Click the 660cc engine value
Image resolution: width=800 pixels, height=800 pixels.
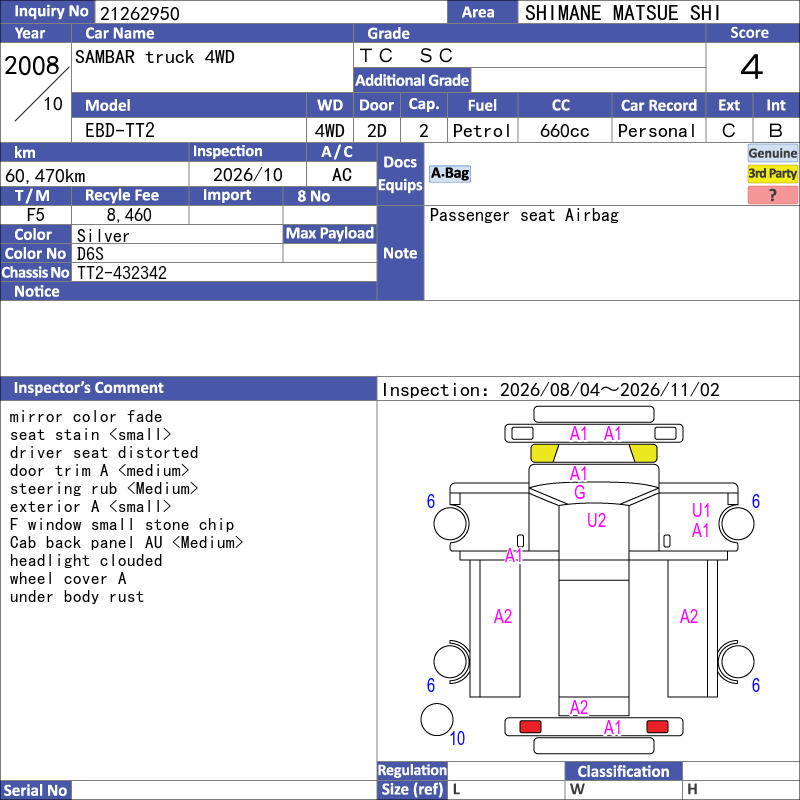click(x=564, y=131)
